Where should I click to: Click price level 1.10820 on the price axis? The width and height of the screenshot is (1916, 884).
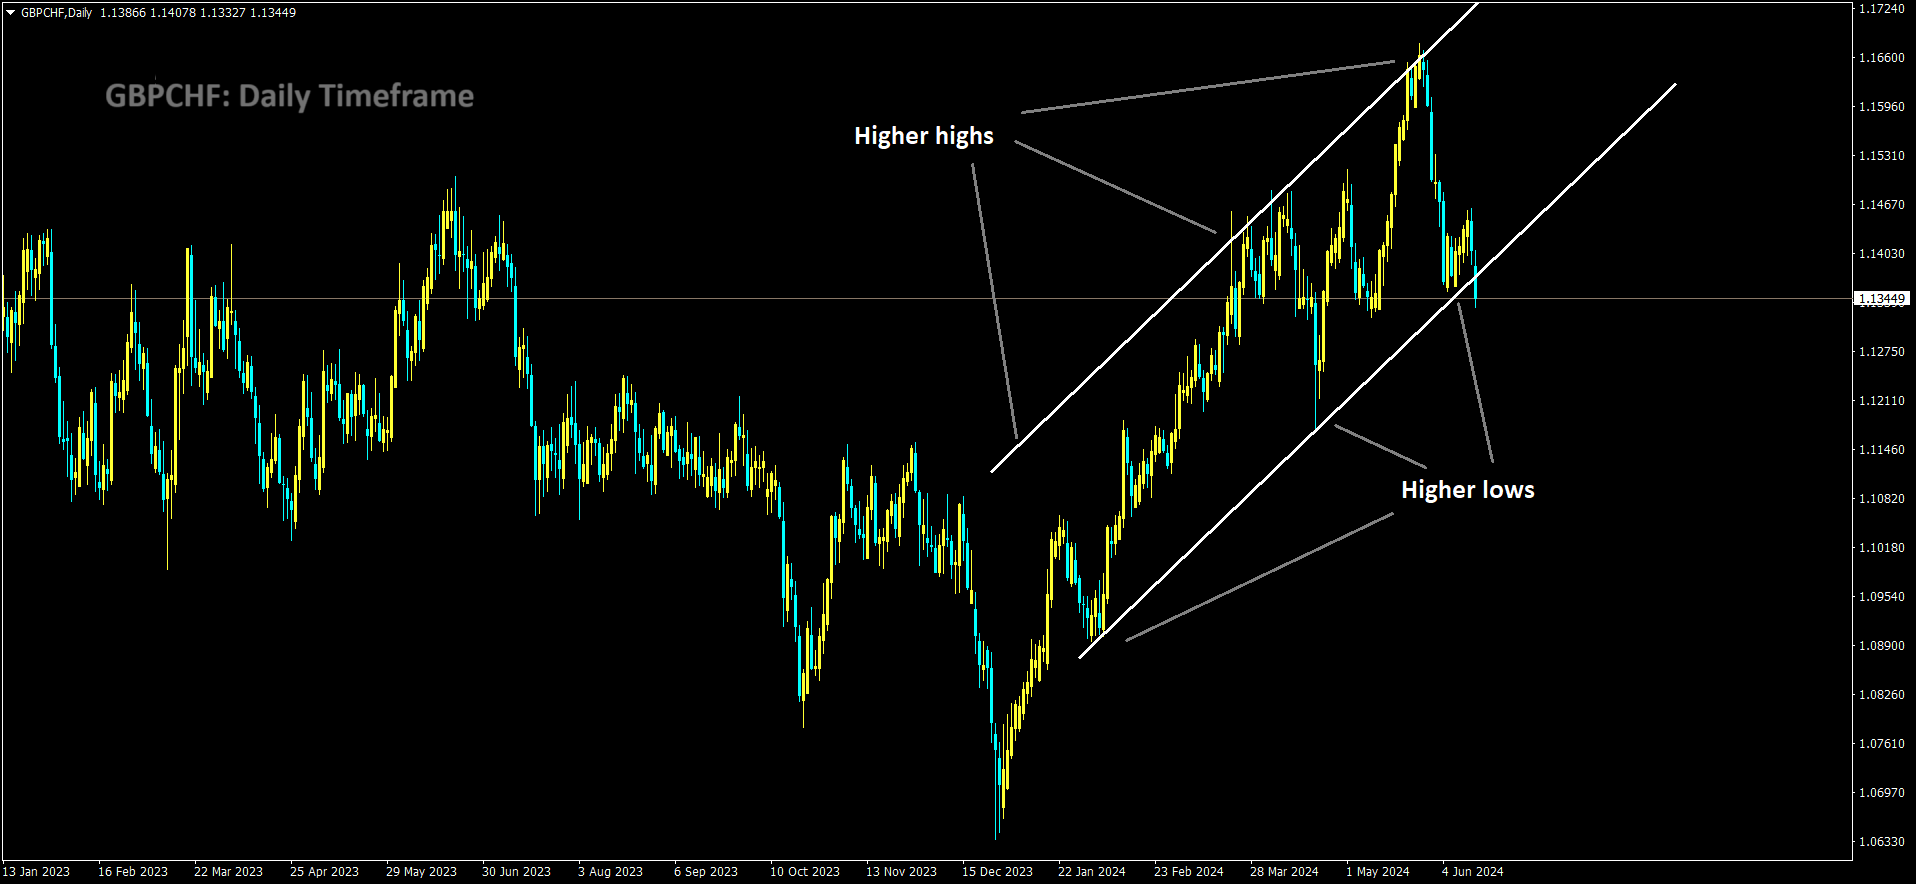tap(1881, 499)
